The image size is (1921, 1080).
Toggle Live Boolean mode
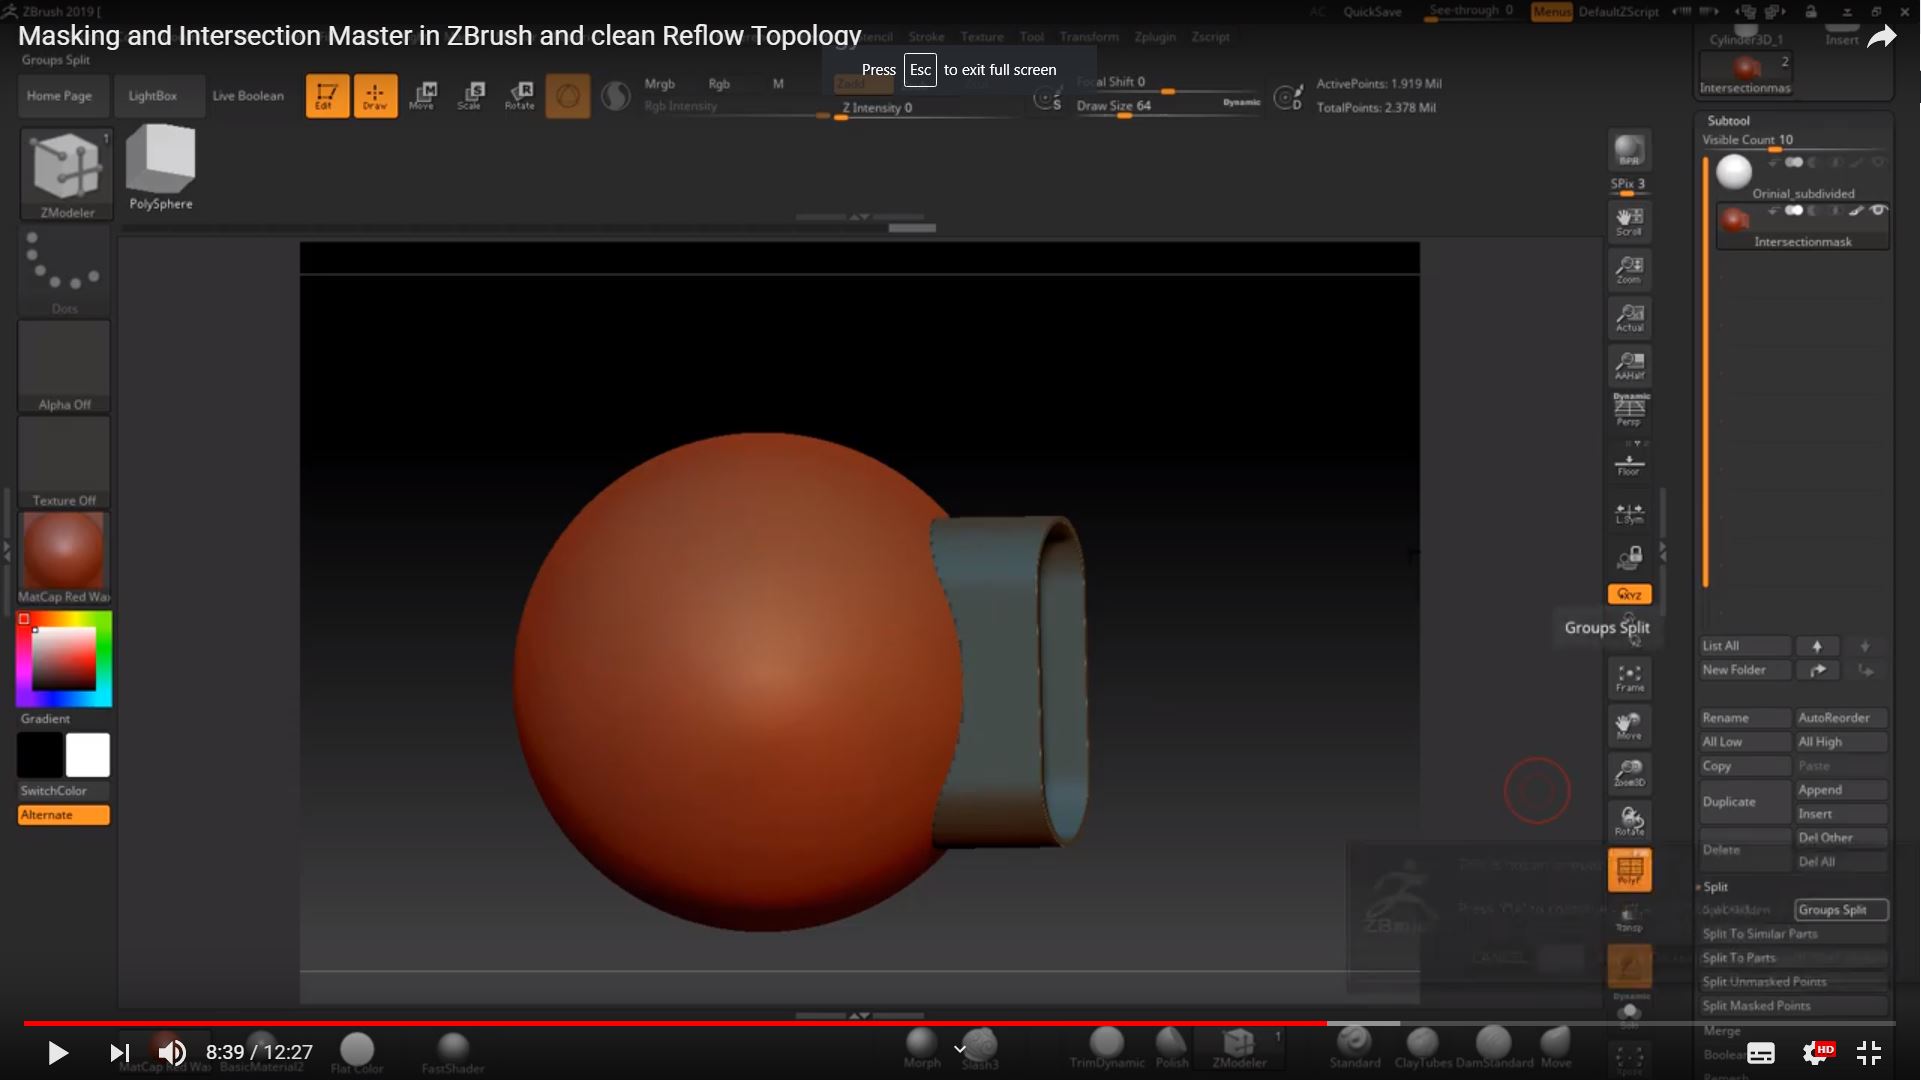pyautogui.click(x=248, y=96)
